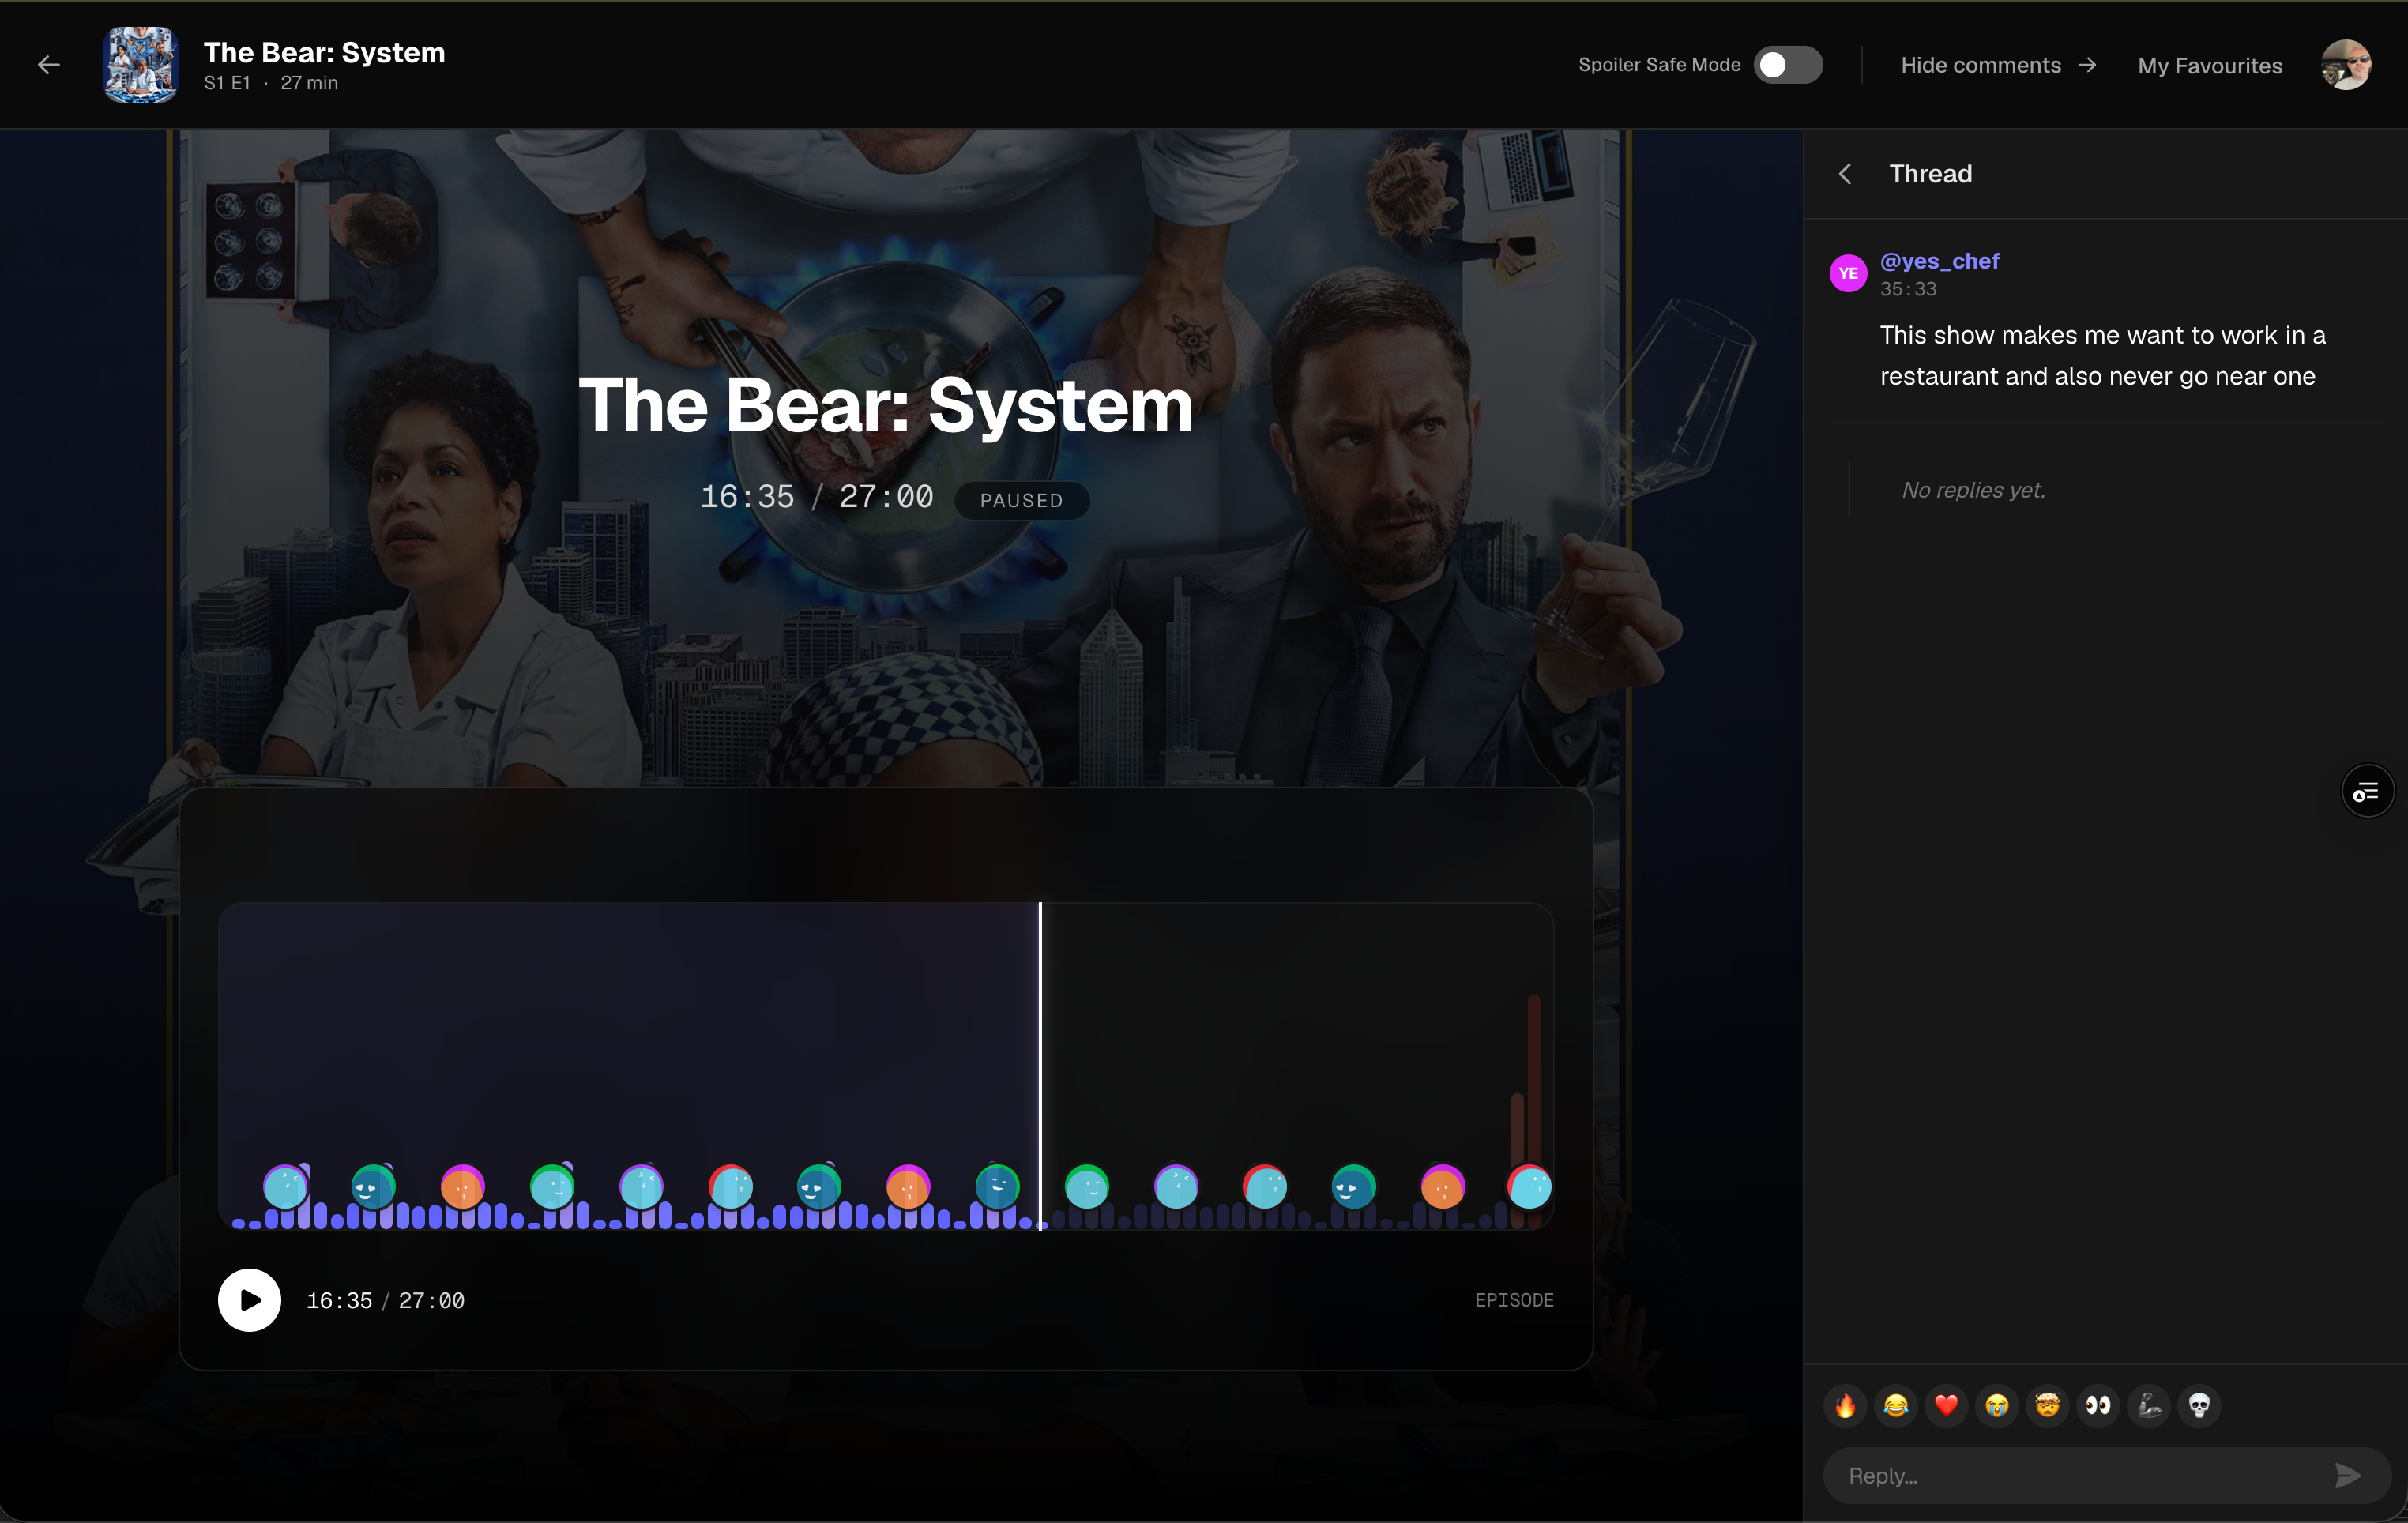React with fire emoji
The width and height of the screenshot is (2408, 1523).
[x=1845, y=1406]
